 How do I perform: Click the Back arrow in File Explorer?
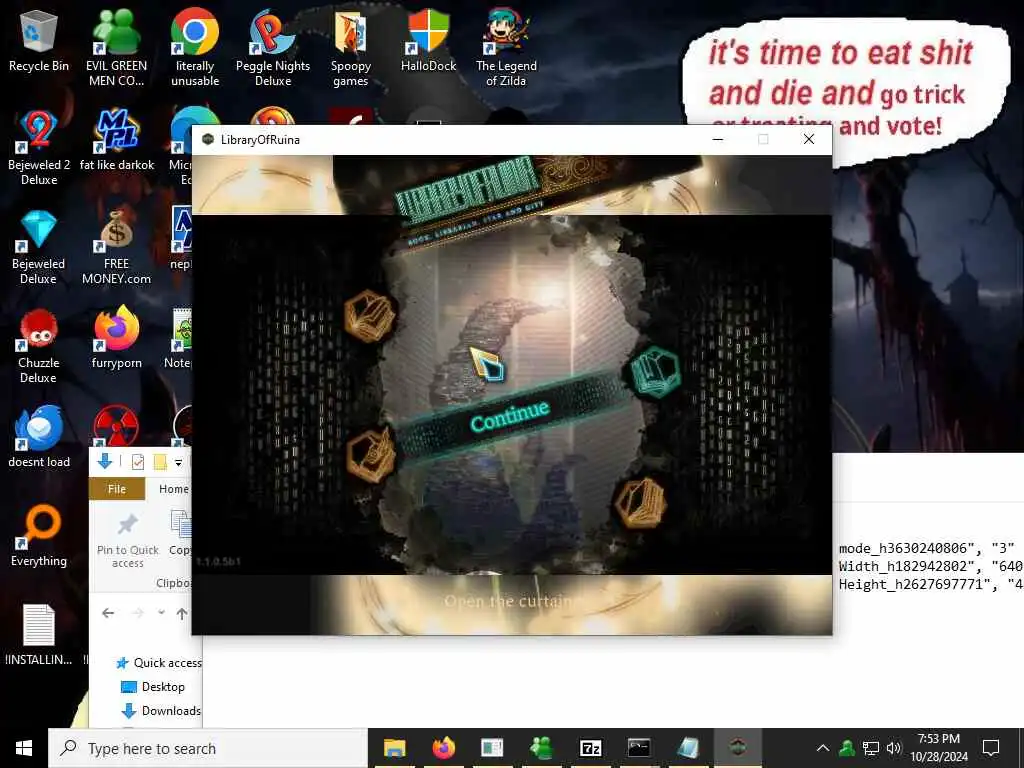pos(108,613)
